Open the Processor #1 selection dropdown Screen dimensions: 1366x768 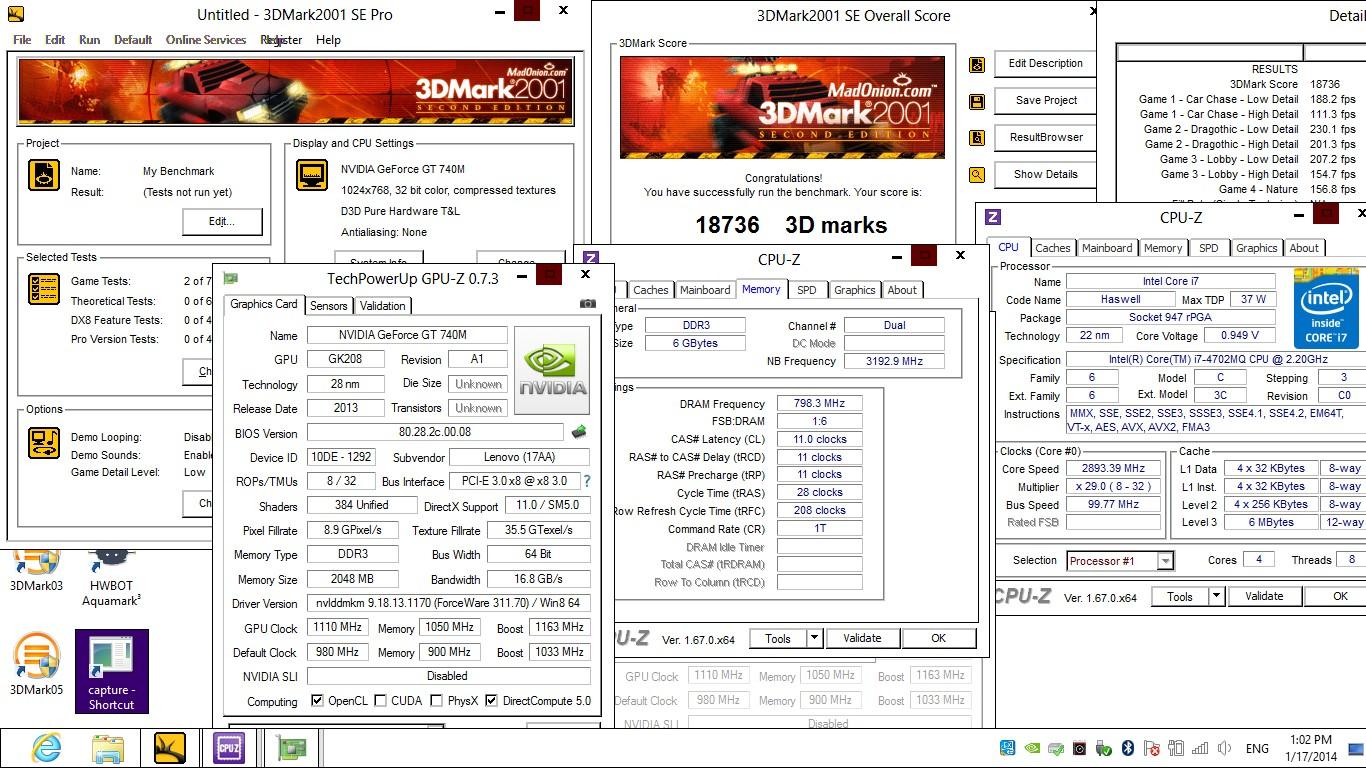click(1165, 561)
